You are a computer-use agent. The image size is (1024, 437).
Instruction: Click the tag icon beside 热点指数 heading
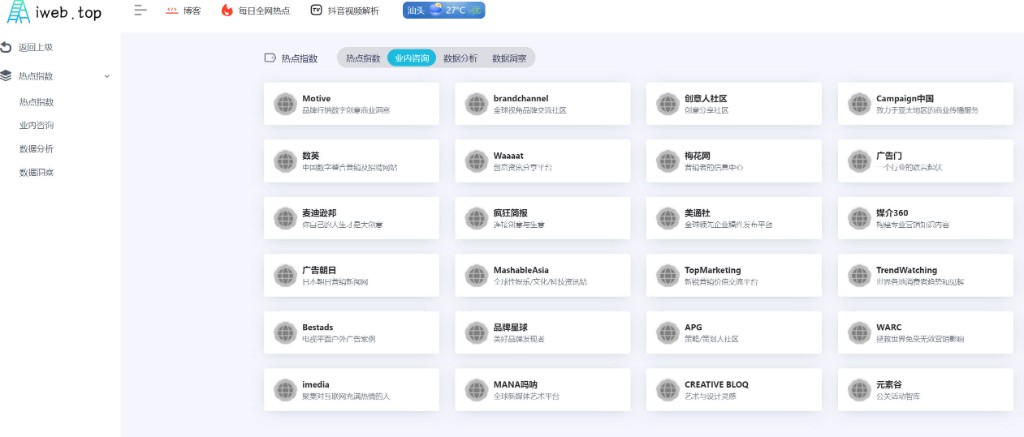tap(270, 57)
